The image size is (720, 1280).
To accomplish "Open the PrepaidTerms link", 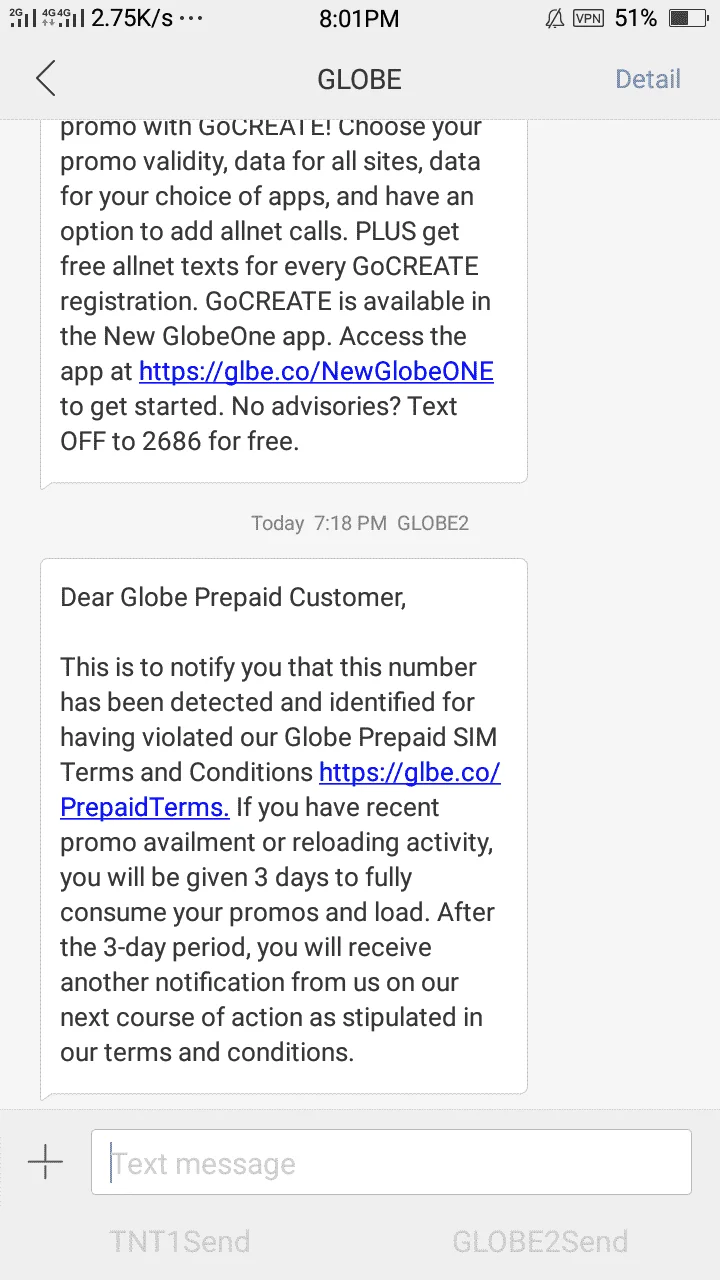I will click(280, 789).
